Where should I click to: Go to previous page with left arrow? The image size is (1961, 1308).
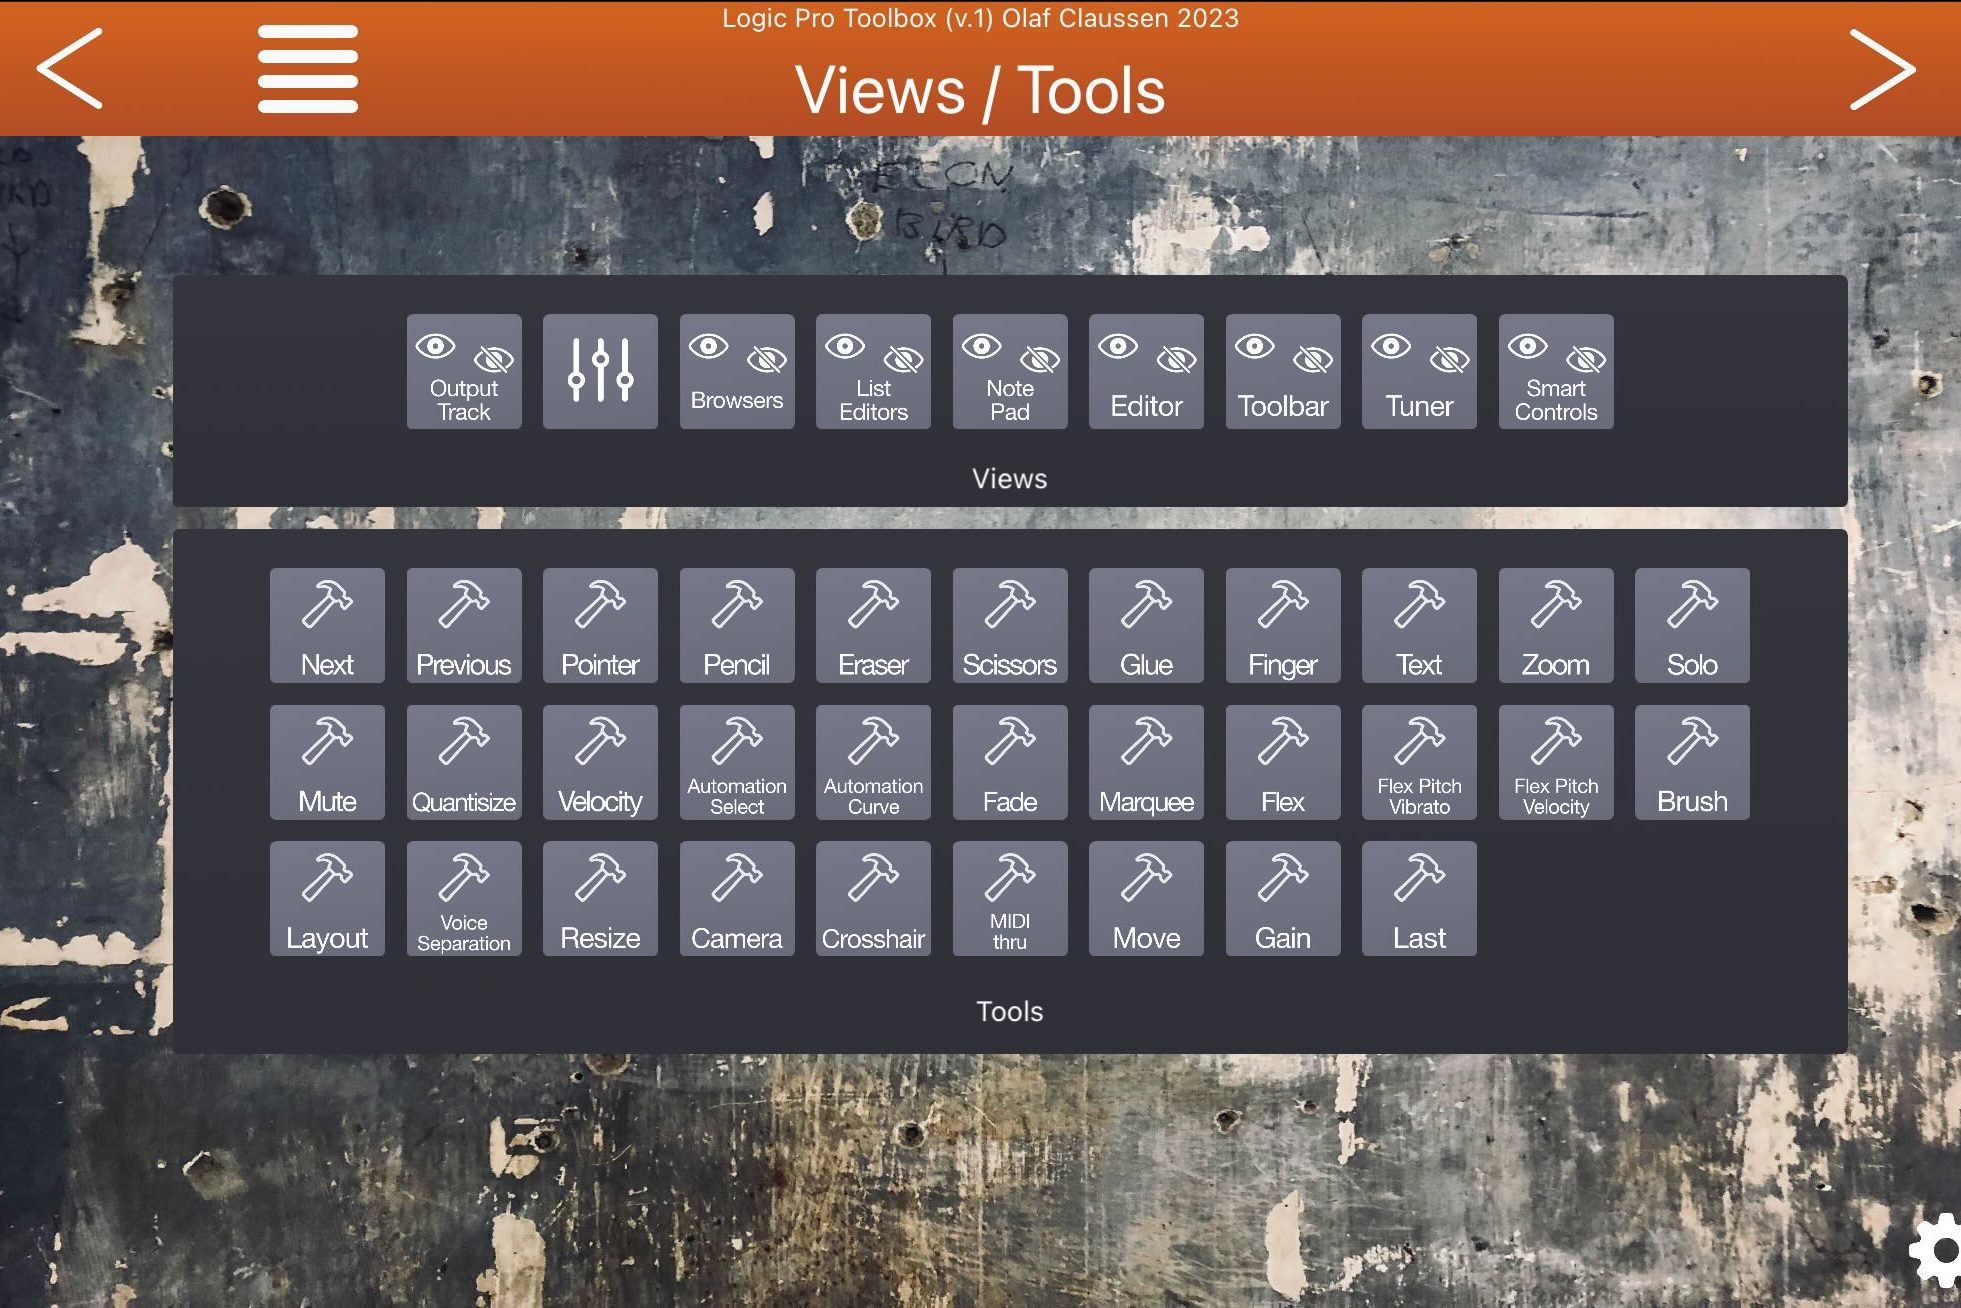tap(70, 68)
